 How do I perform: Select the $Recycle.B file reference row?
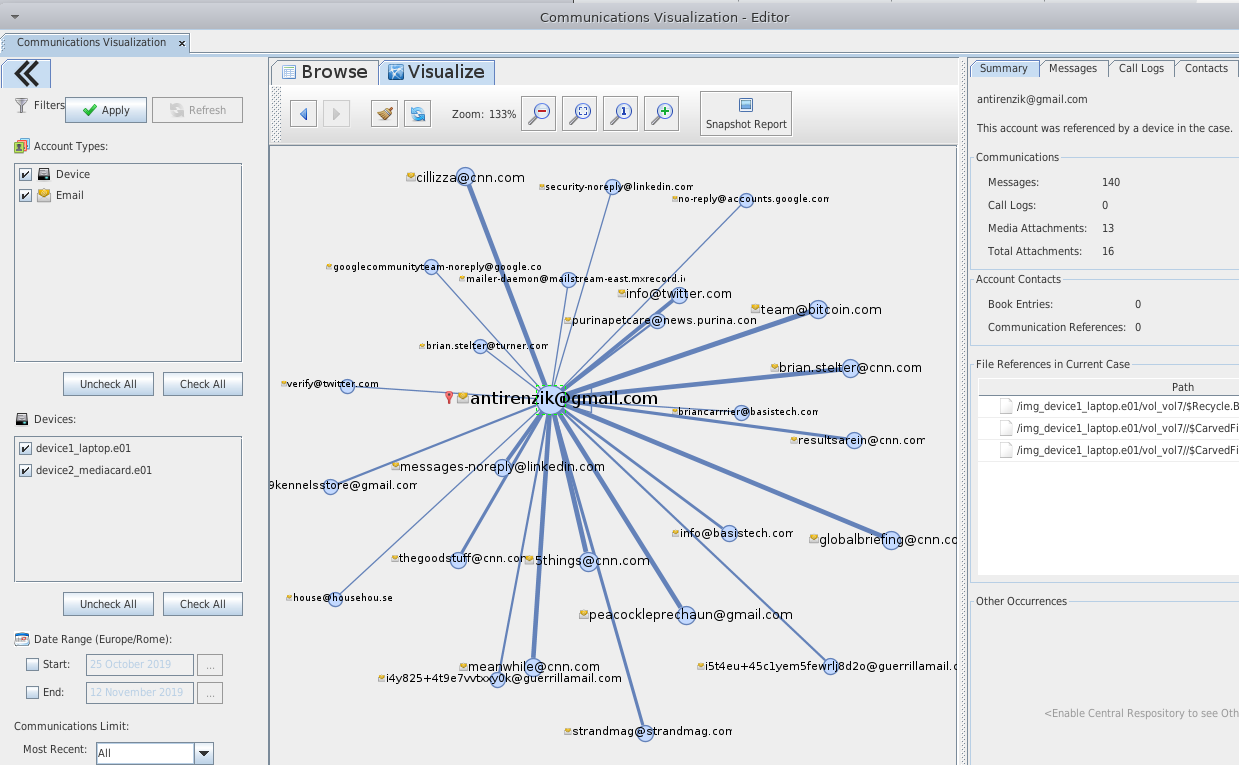[x=1108, y=407]
